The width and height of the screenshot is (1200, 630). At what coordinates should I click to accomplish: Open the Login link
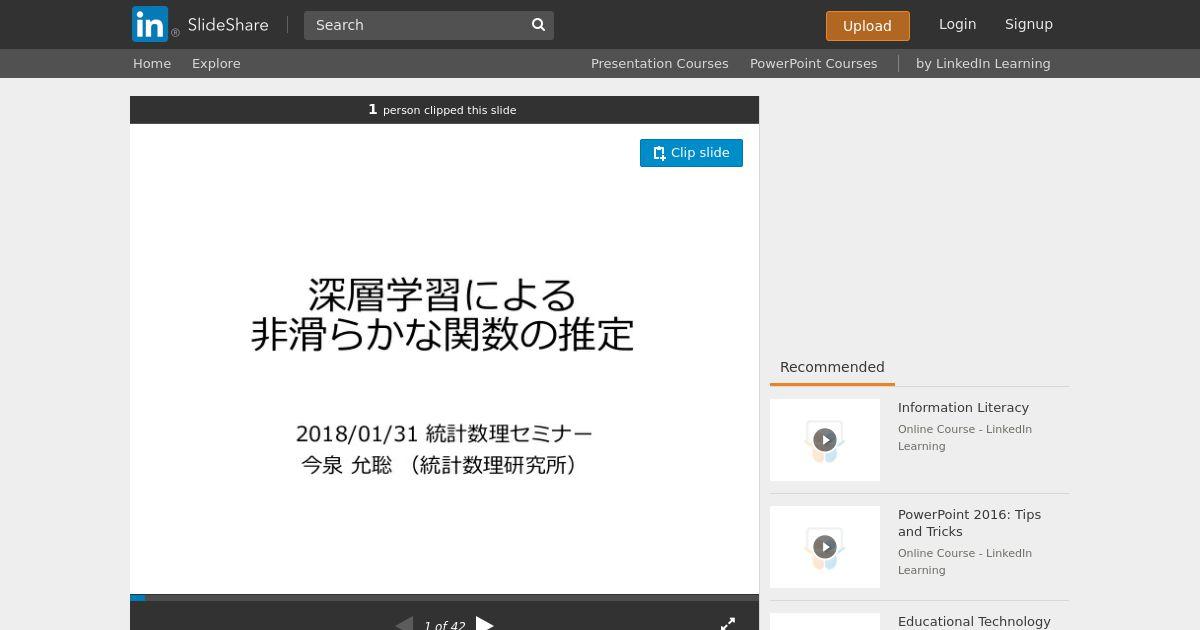click(x=957, y=24)
